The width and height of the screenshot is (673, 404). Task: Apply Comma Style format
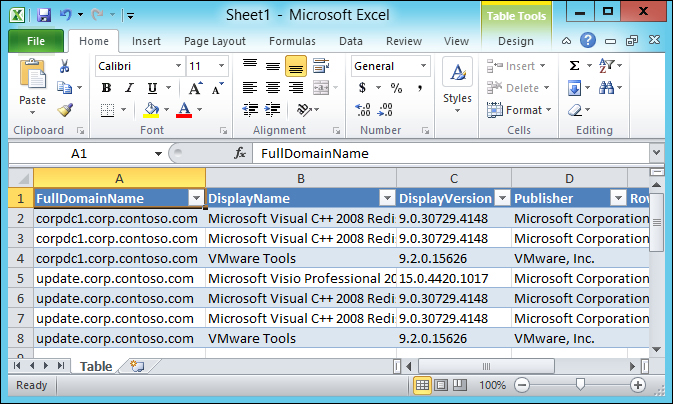[419, 88]
